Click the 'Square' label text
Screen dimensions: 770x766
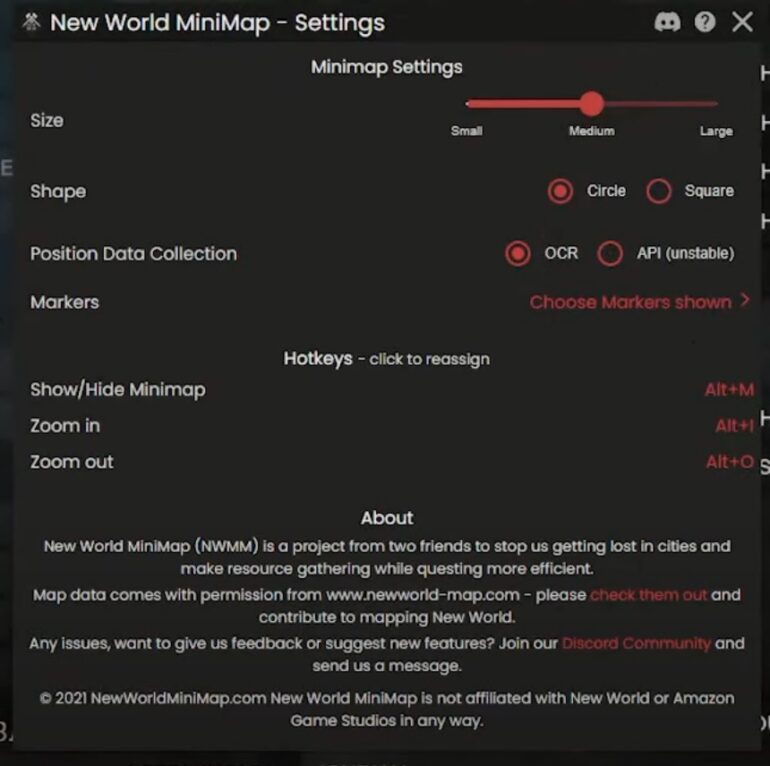pos(709,191)
